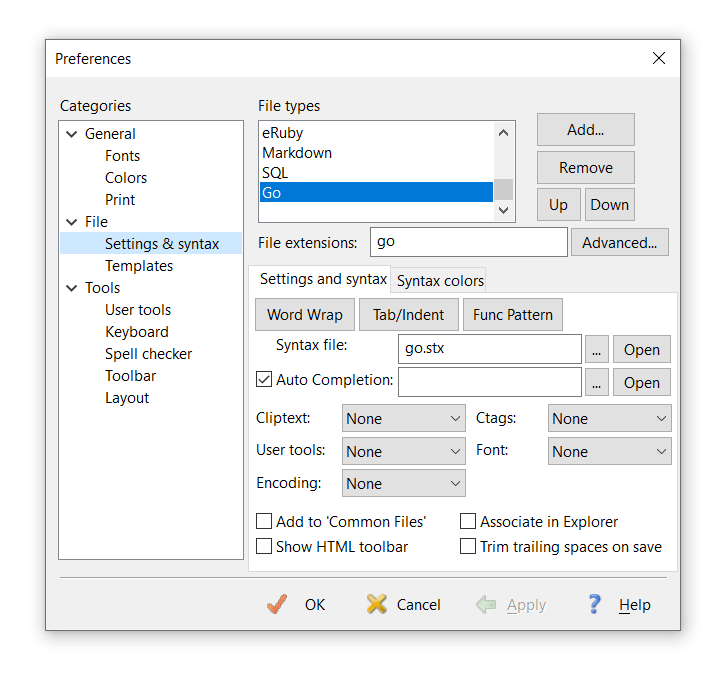Image resolution: width=728 pixels, height=684 pixels.
Task: Close the Preferences dialog
Action: [x=659, y=58]
